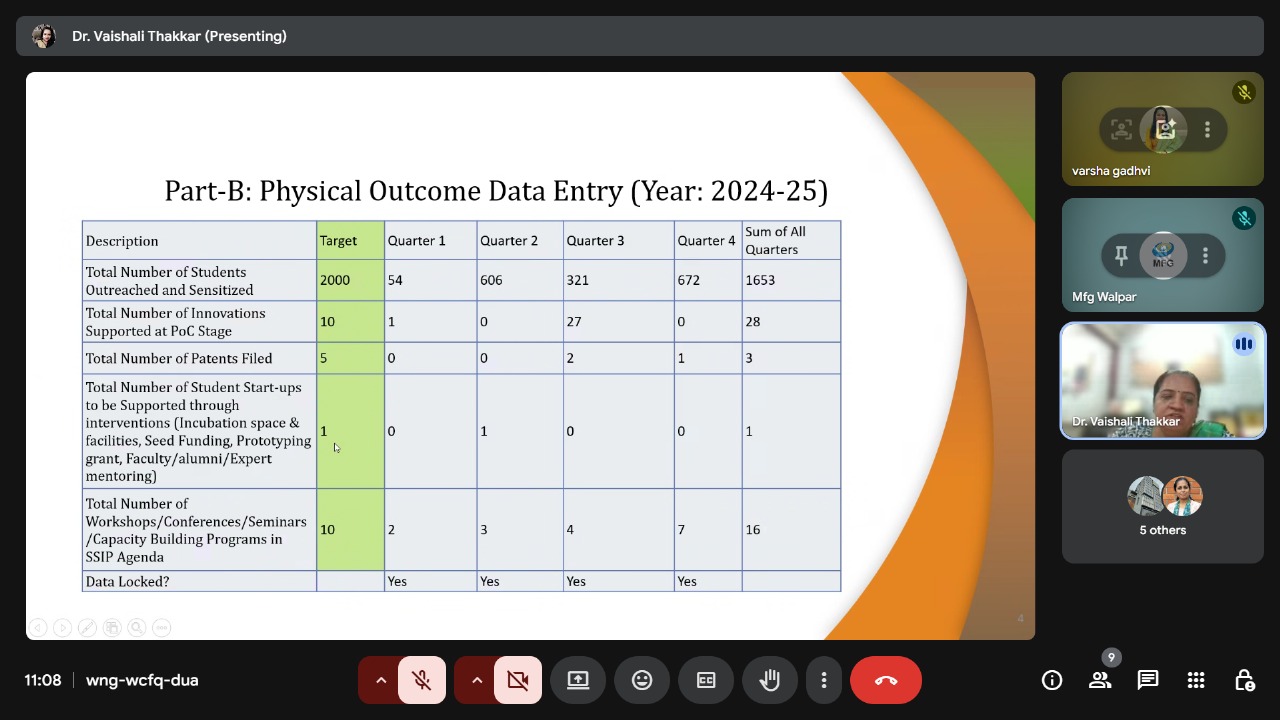Raise your hand in the meeting
Image resolution: width=1280 pixels, height=720 pixels.
click(769, 680)
